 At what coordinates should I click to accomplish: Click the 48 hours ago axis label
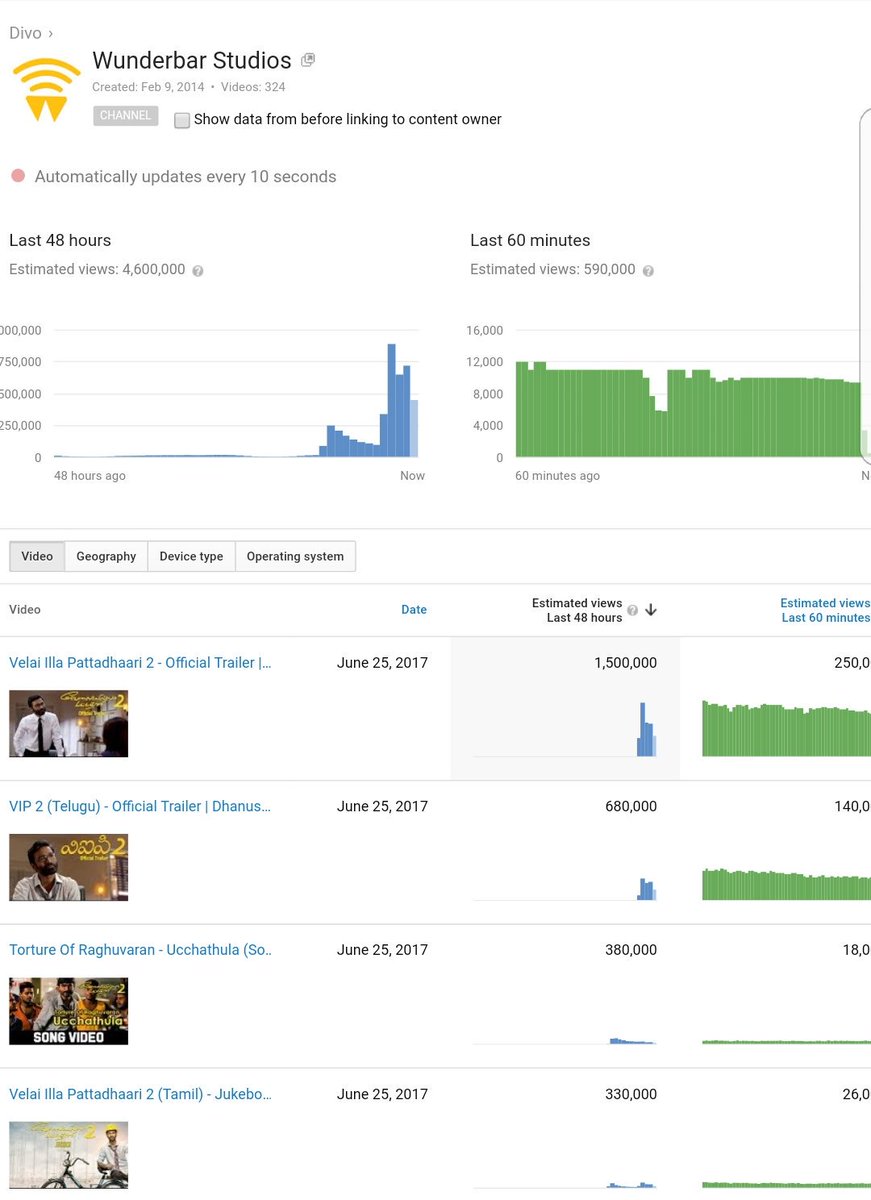pyautogui.click(x=90, y=476)
